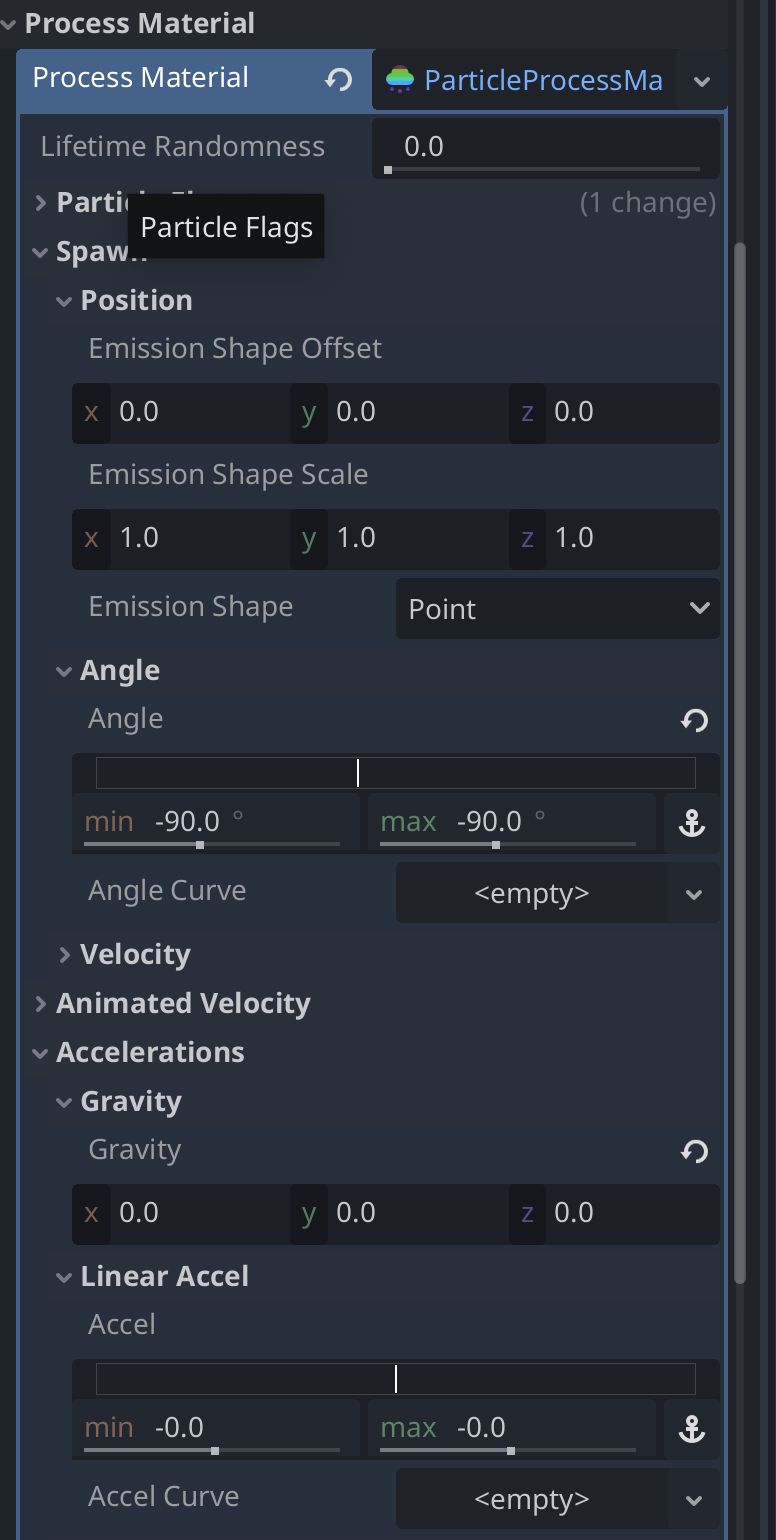
Task: Click the ParticleProcessMaterial resource icon
Action: pos(400,80)
